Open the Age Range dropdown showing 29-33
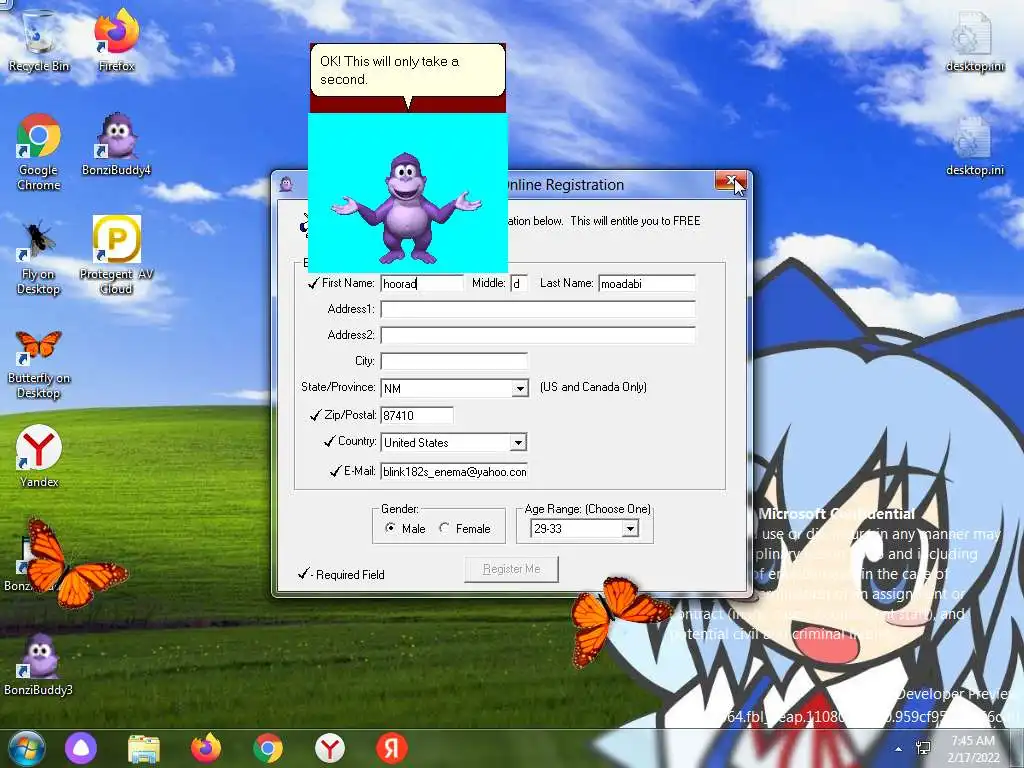 tap(630, 528)
